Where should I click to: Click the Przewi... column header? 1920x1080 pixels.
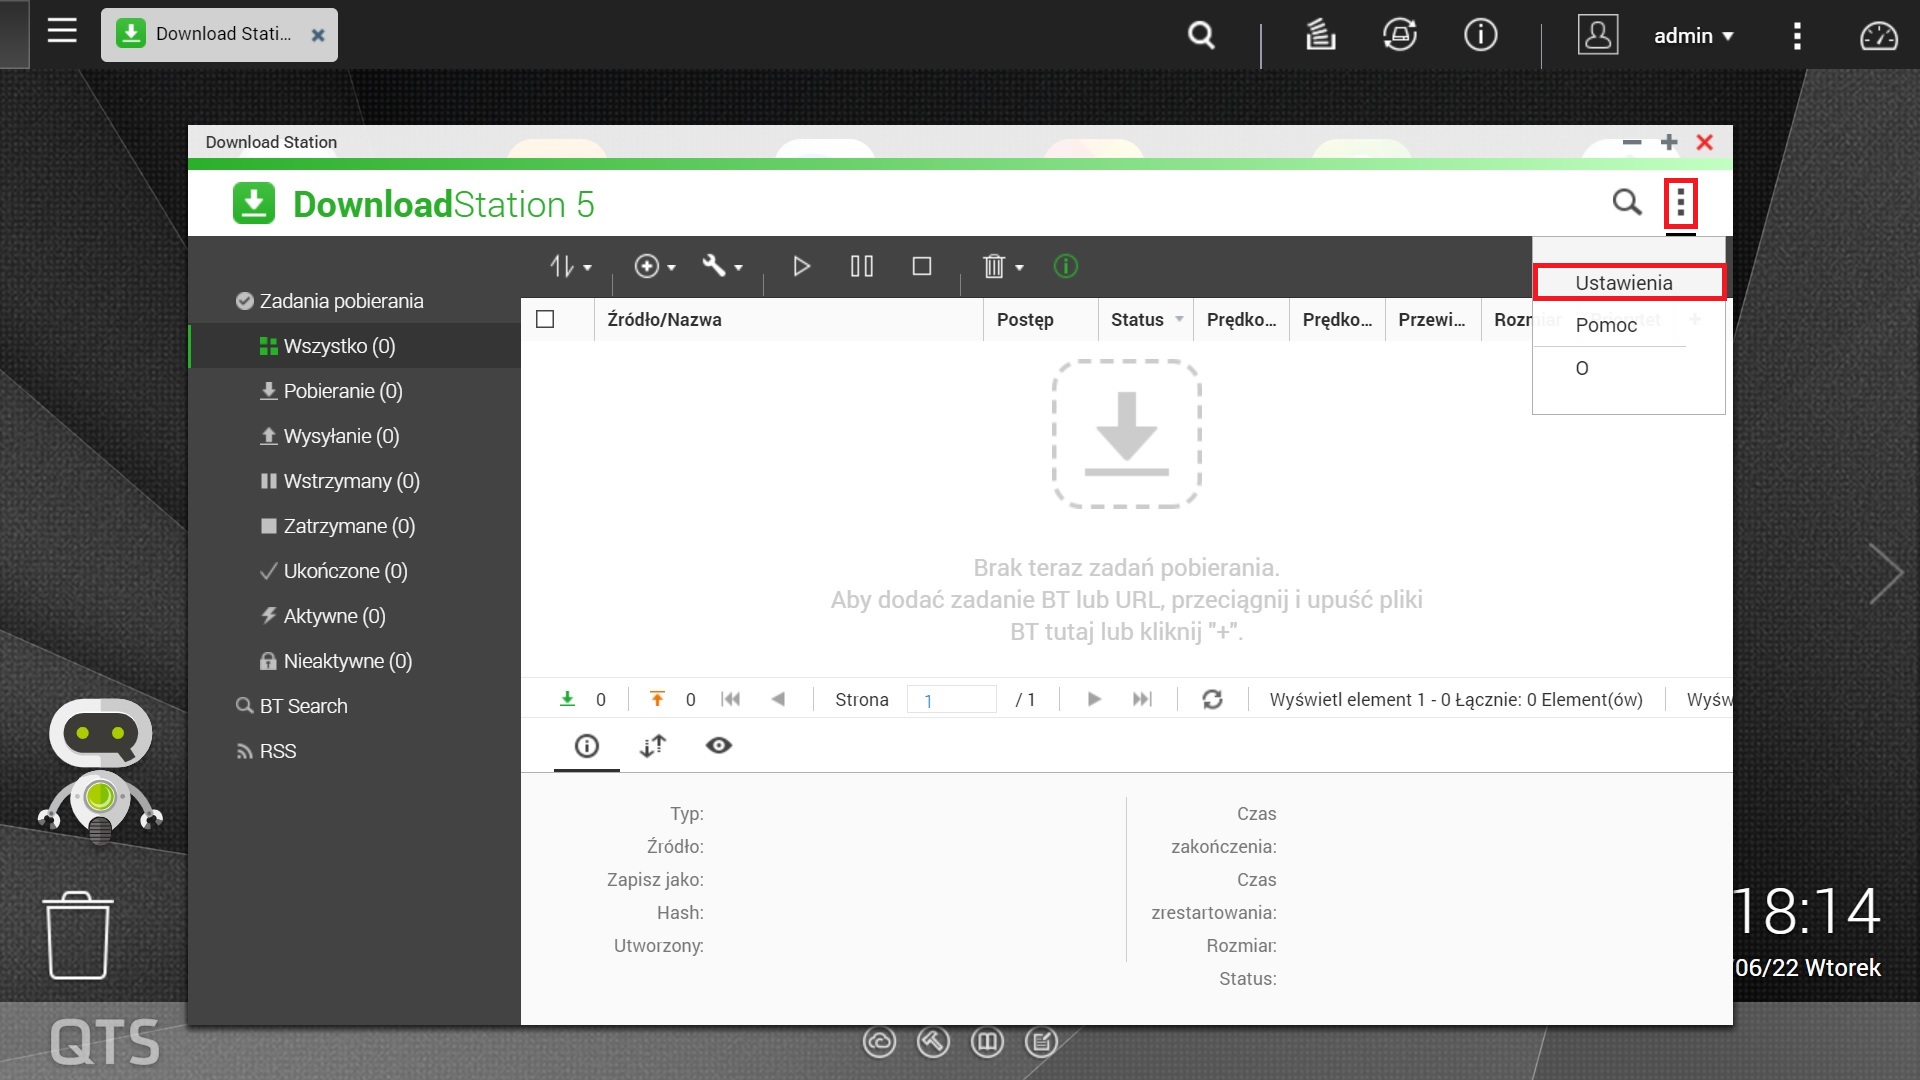pos(1431,320)
